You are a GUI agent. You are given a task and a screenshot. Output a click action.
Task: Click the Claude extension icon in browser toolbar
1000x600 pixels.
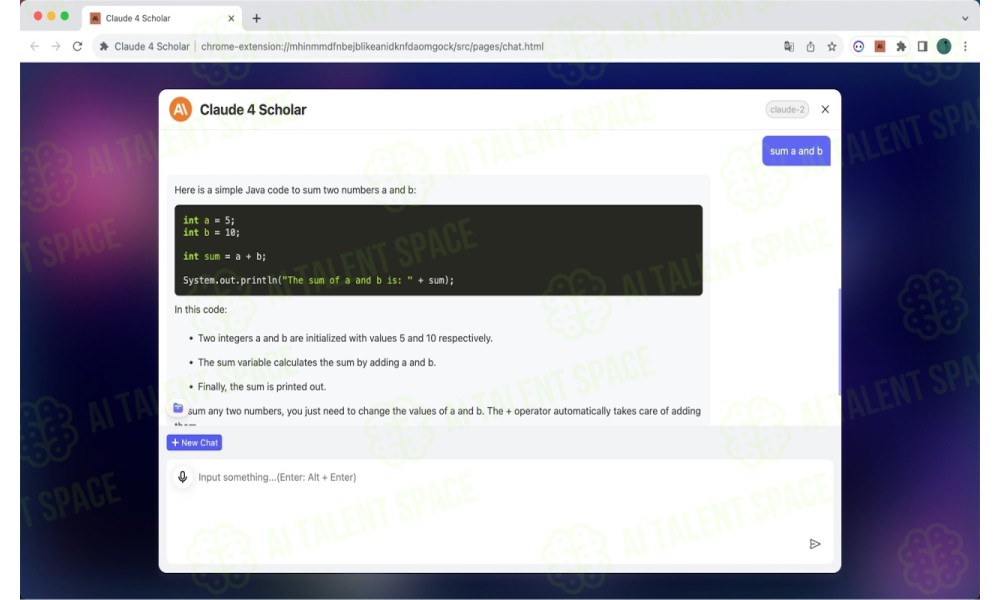pyautogui.click(x=879, y=47)
